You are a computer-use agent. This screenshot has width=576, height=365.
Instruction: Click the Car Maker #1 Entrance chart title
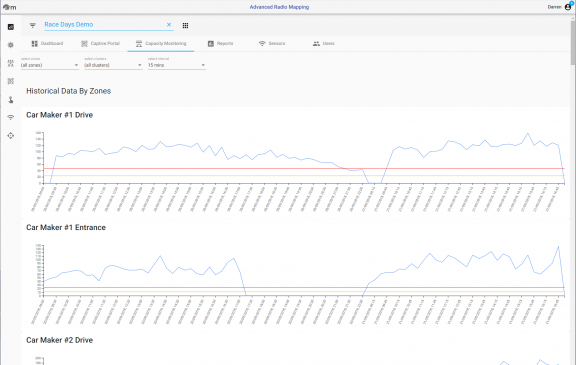click(x=66, y=228)
